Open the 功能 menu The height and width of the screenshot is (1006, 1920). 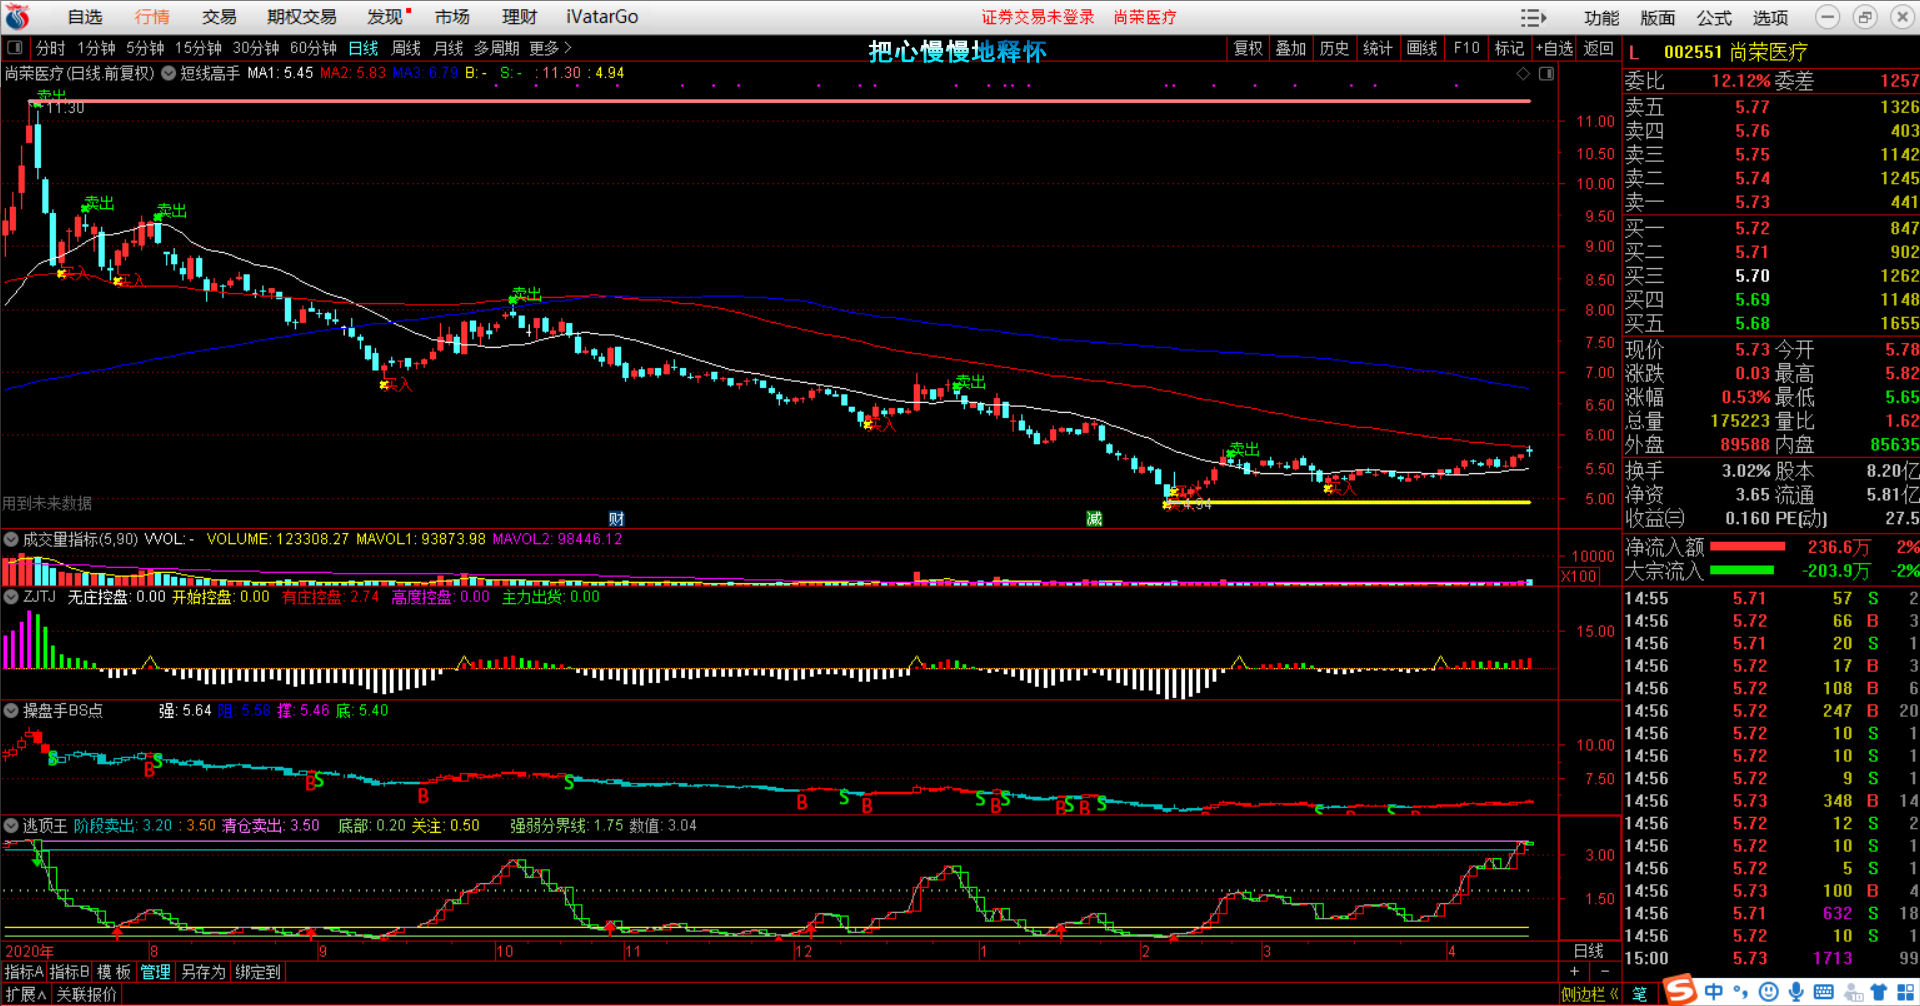[1601, 18]
